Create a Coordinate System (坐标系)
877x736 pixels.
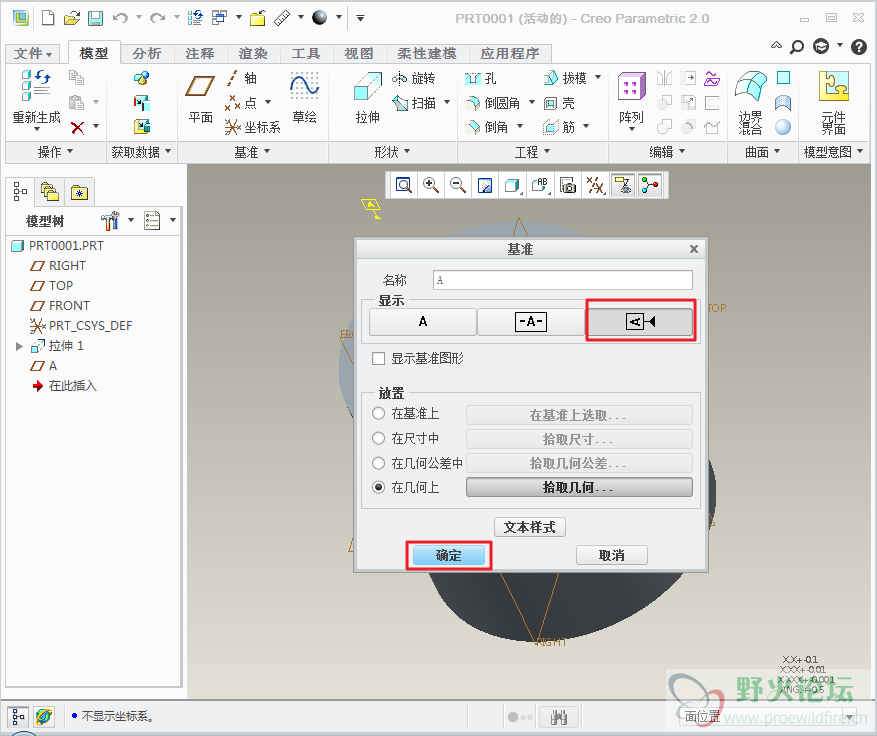tap(253, 128)
